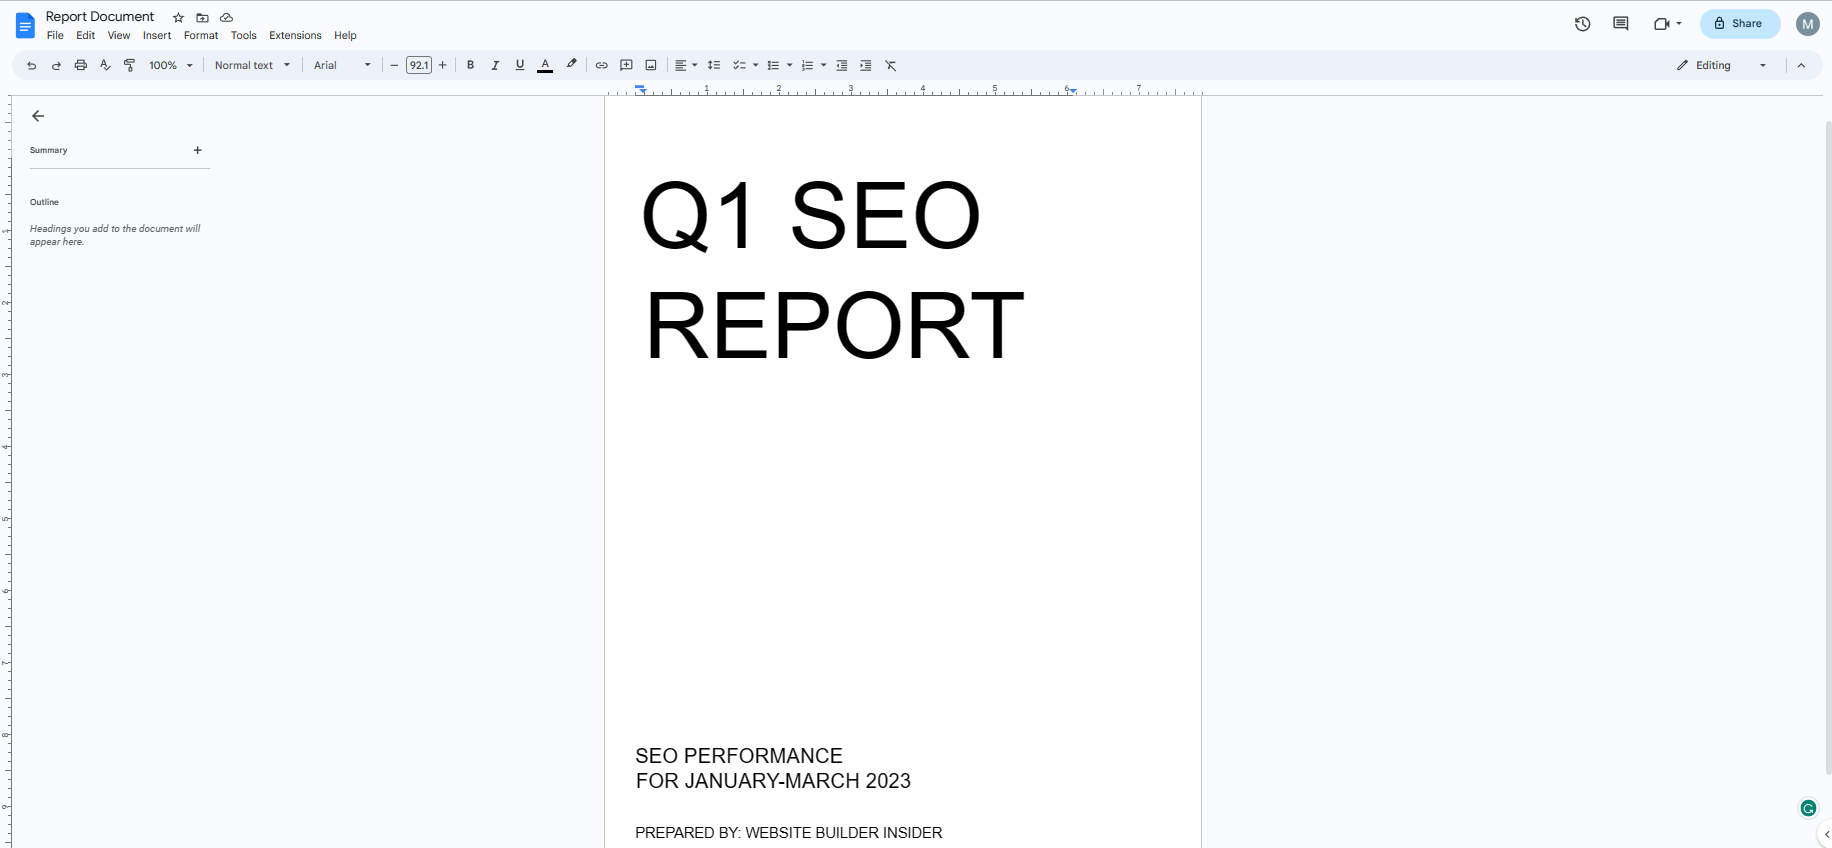
Task: Open line and paragraph spacing
Action: point(714,65)
